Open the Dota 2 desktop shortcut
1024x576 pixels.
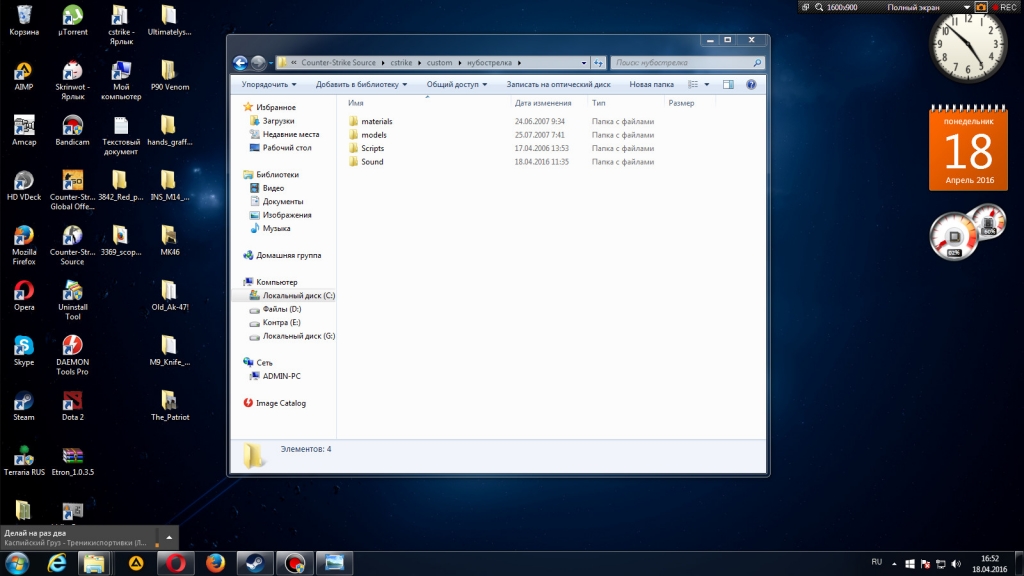72,400
